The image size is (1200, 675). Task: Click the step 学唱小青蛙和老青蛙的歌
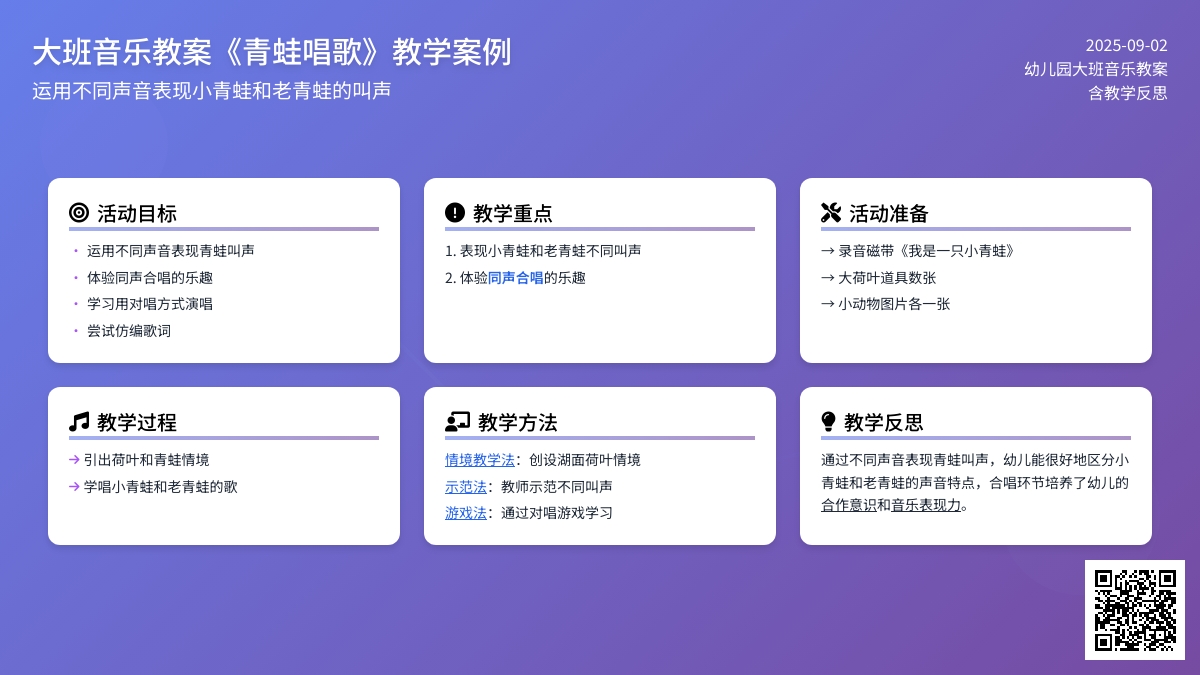pos(153,486)
